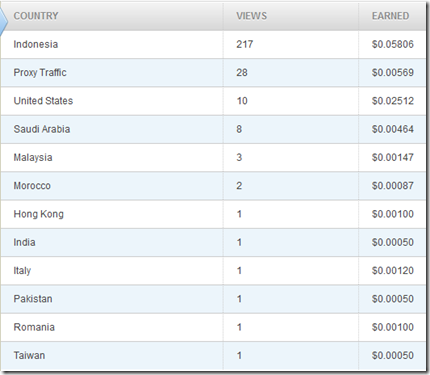Click Romania's views count
The width and height of the screenshot is (430, 375).
pos(239,327)
